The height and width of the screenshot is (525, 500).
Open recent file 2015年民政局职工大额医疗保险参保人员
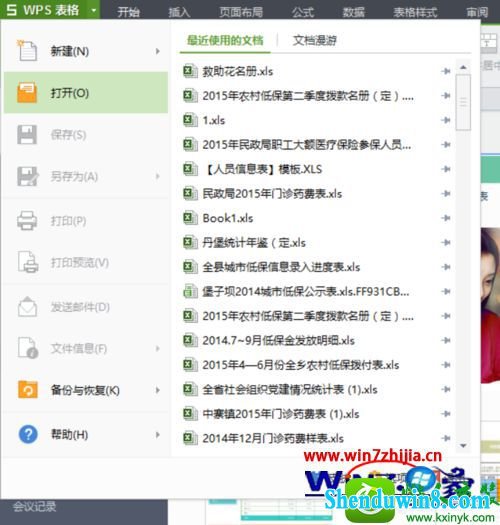(306, 145)
